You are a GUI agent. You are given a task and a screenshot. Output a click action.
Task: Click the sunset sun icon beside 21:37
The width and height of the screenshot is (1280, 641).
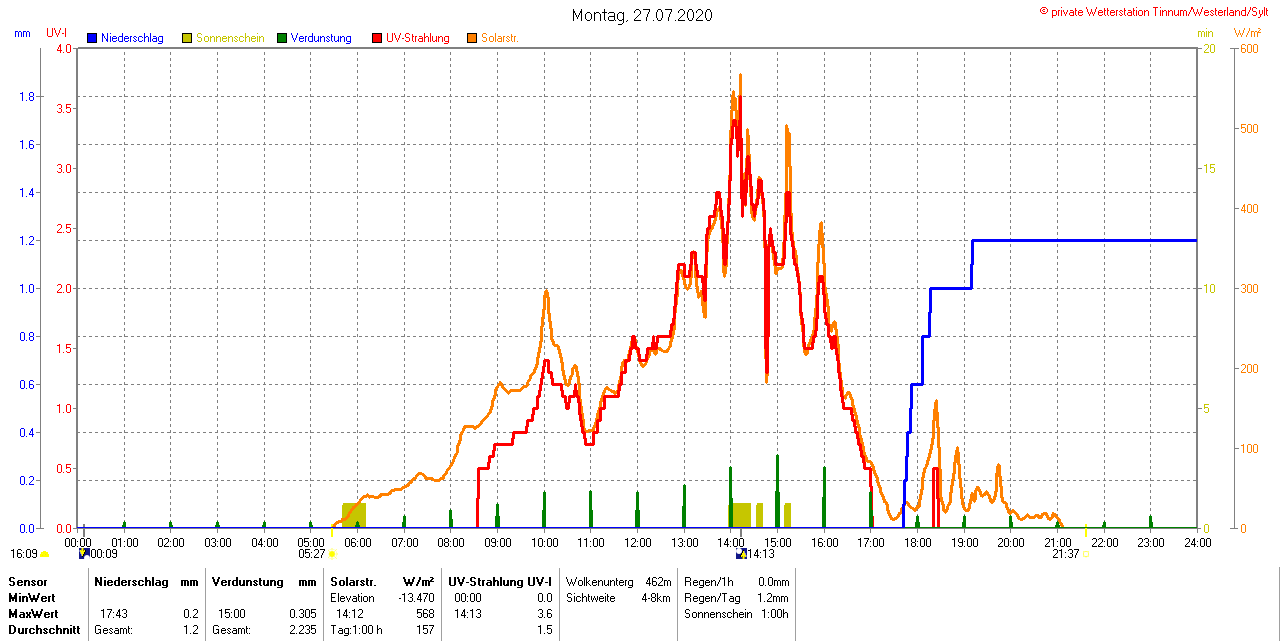1086,554
